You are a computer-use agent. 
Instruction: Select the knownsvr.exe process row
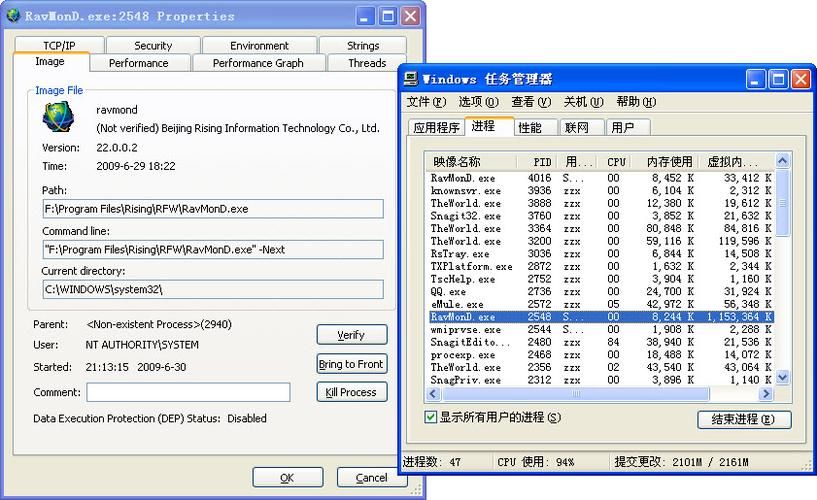click(601, 191)
